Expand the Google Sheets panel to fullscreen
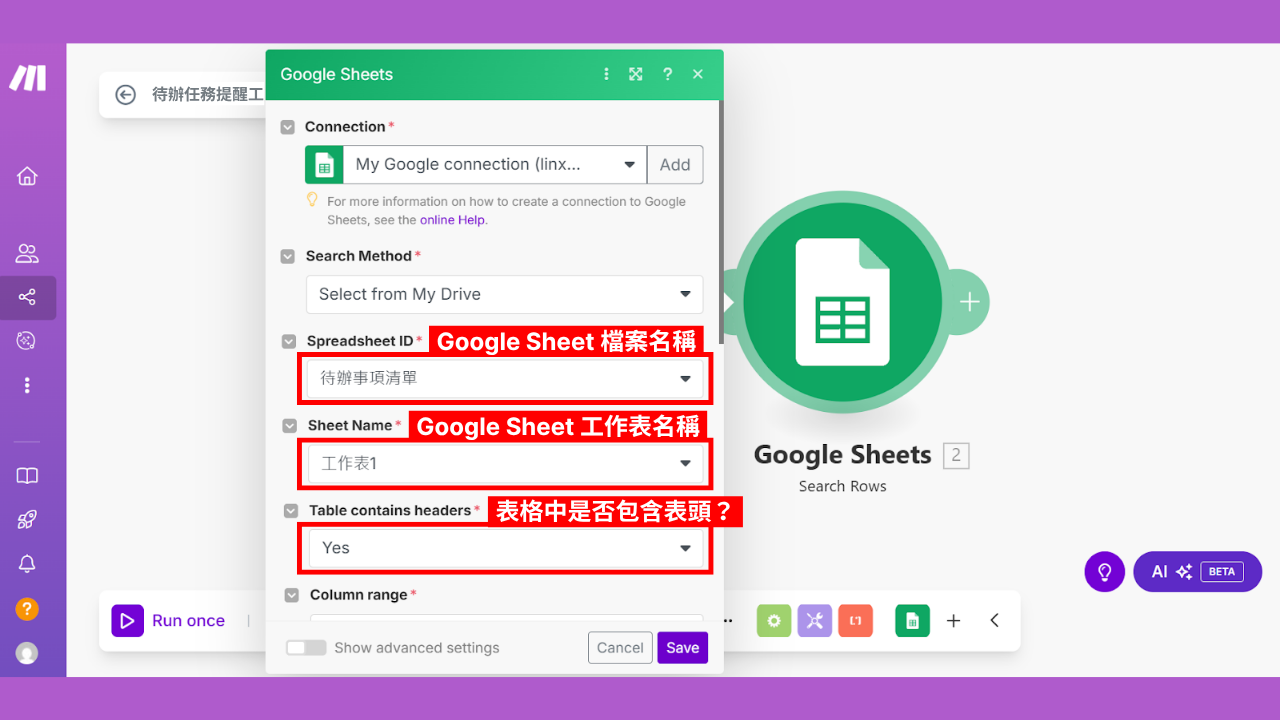The height and width of the screenshot is (720, 1280). (x=635, y=74)
